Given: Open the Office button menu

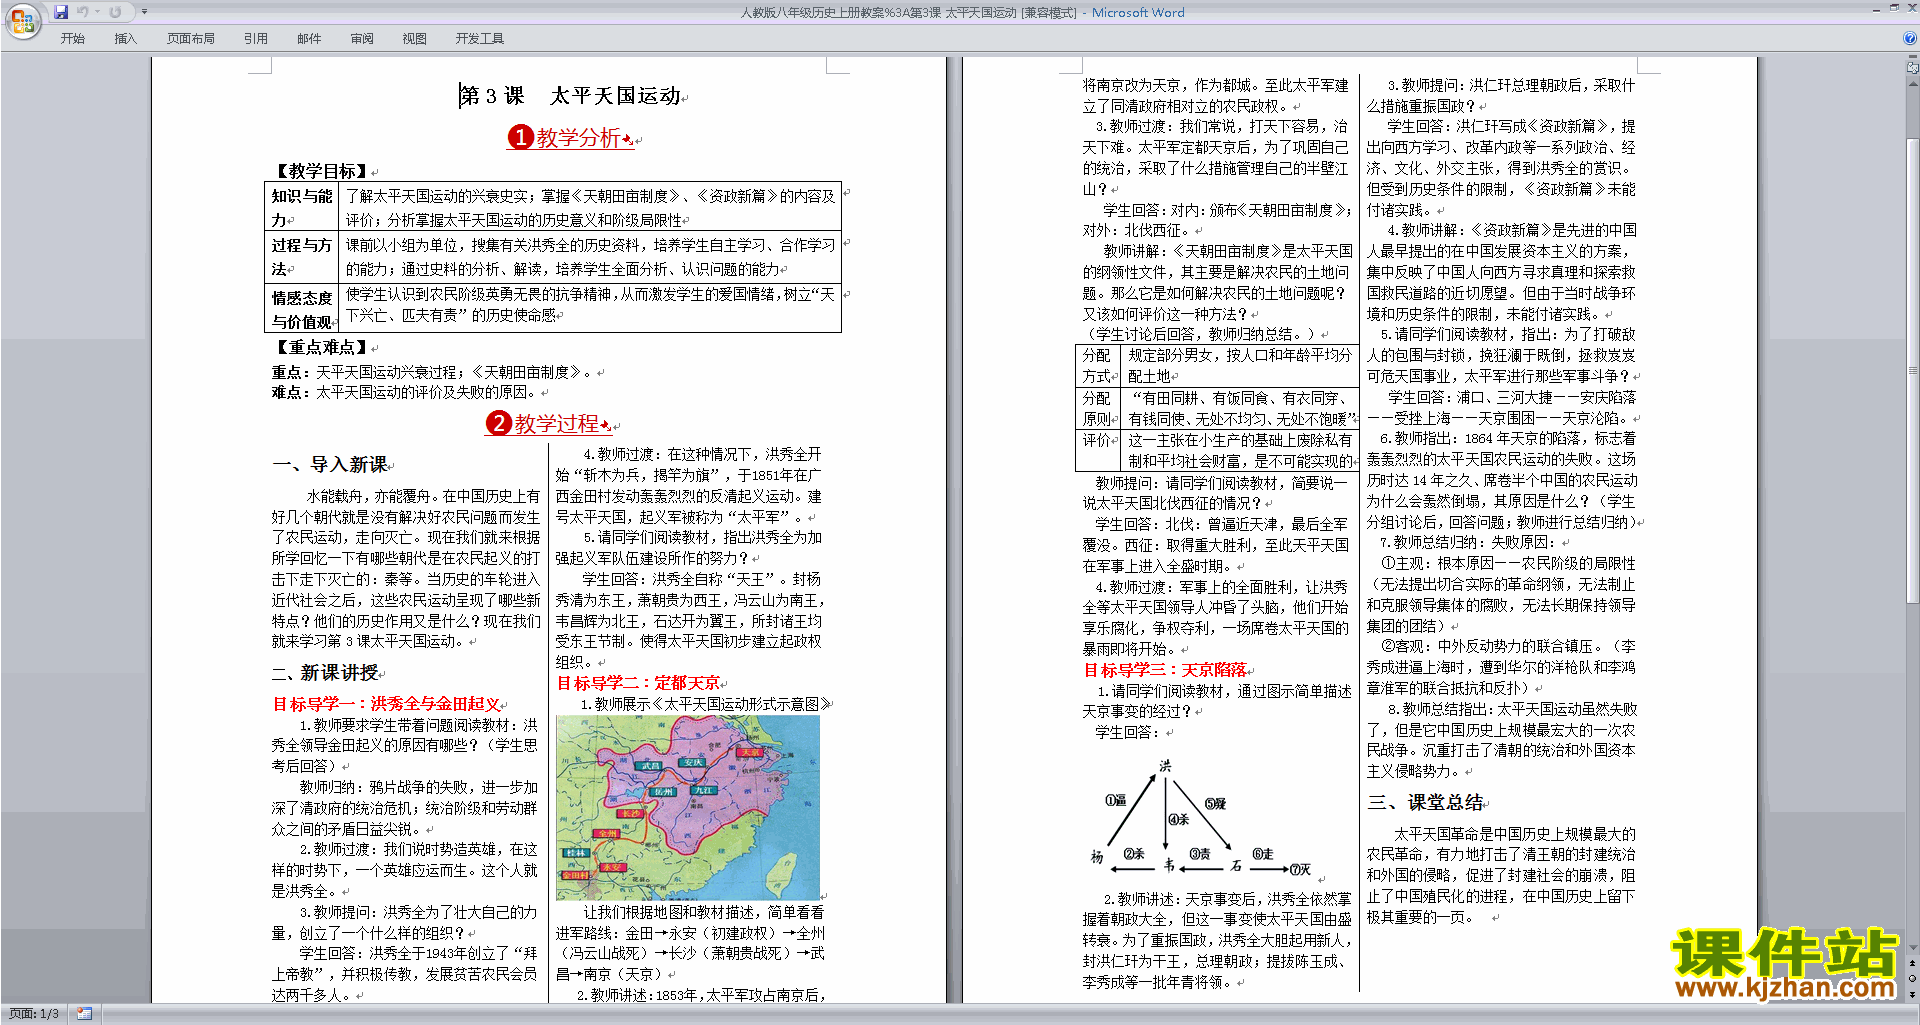Looking at the screenshot, I should [x=22, y=20].
